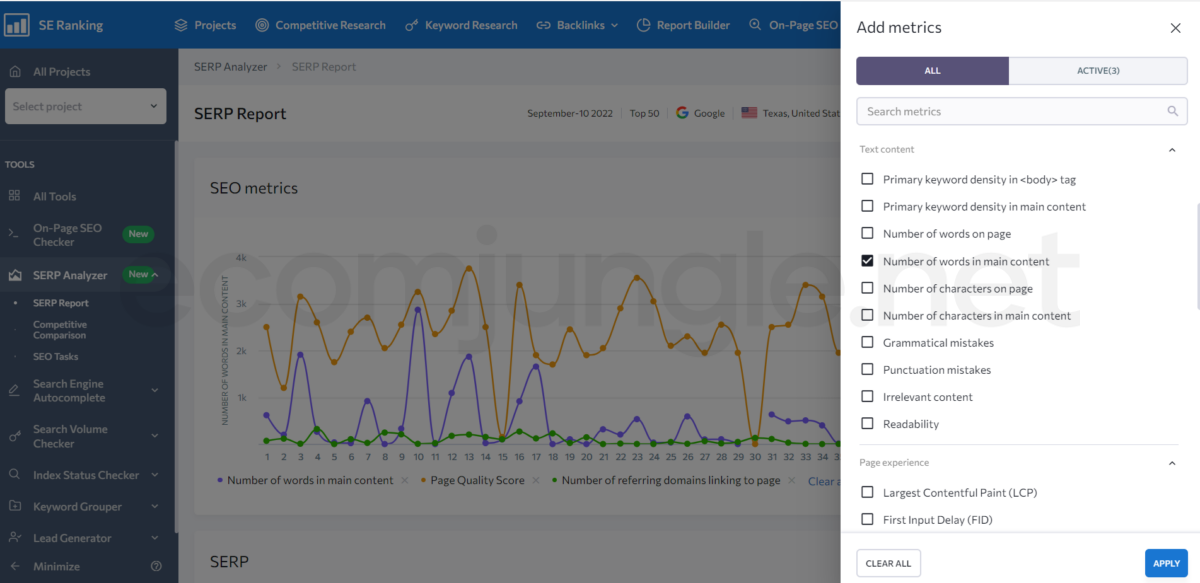Click the Index Status Checker icon

(x=14, y=475)
